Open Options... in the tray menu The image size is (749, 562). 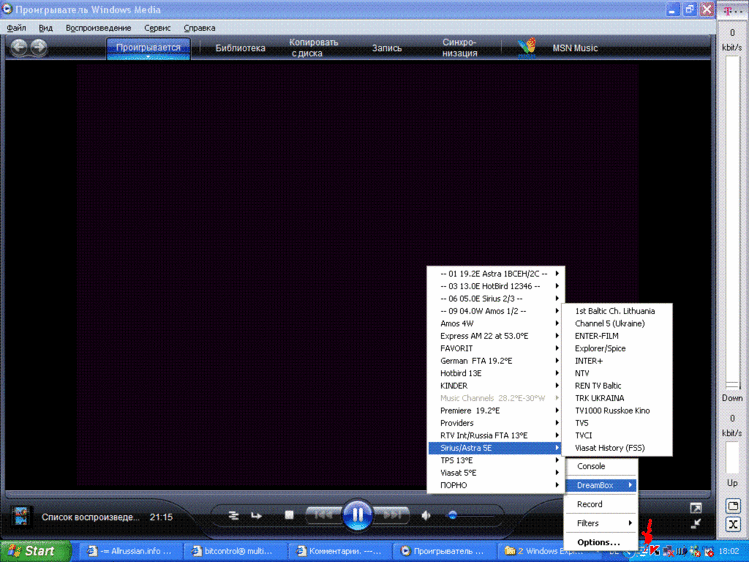point(601,542)
